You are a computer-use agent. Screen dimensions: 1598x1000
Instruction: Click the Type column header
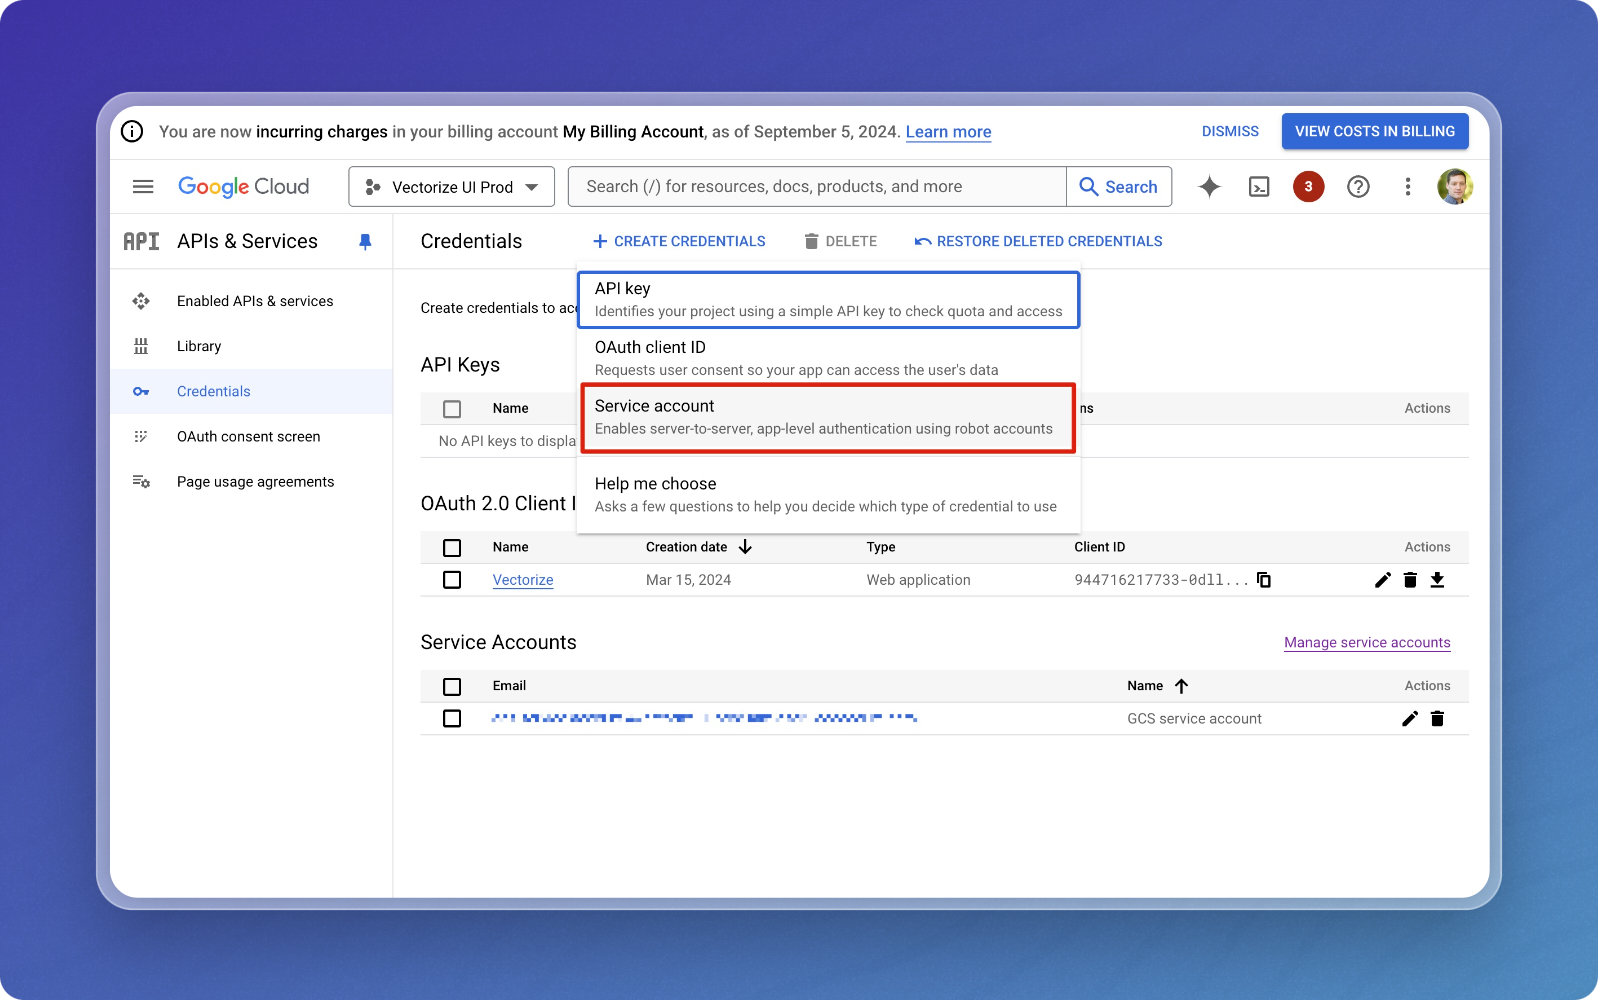tap(881, 547)
